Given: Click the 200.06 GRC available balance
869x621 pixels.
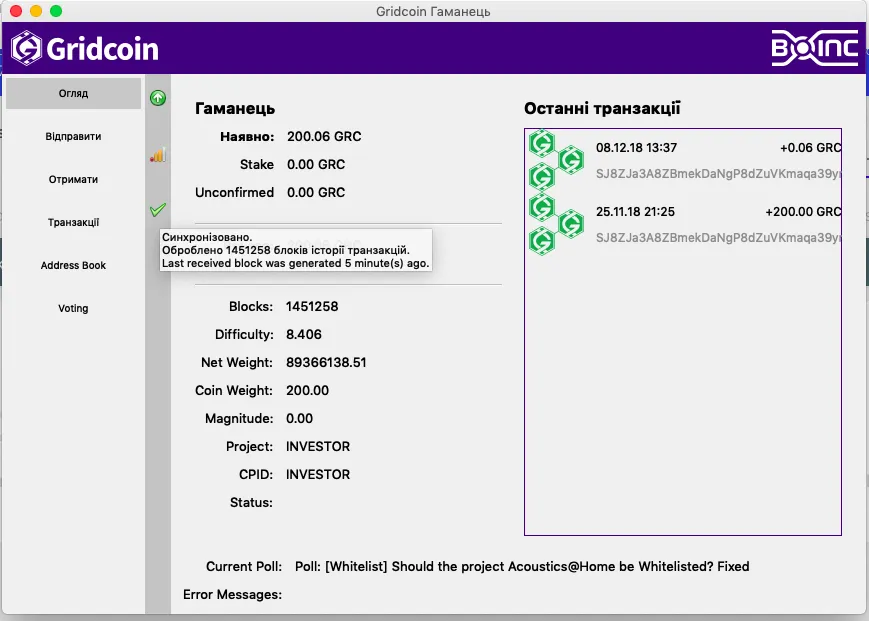Looking at the screenshot, I should point(324,136).
